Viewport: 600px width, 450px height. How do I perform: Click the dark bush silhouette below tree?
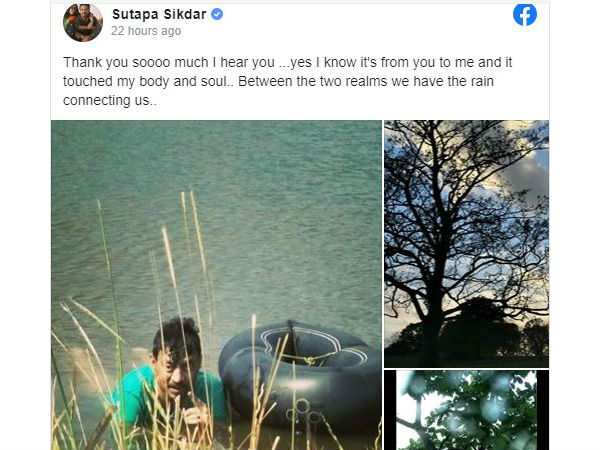pos(473,329)
